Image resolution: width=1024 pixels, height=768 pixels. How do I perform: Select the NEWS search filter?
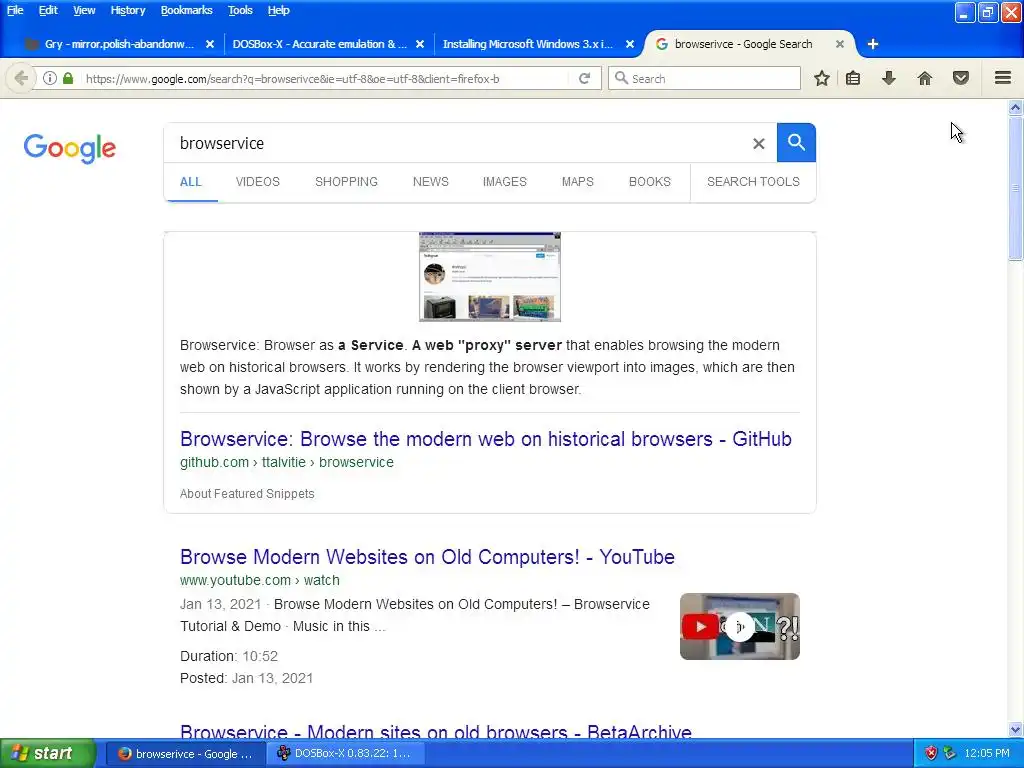point(430,182)
